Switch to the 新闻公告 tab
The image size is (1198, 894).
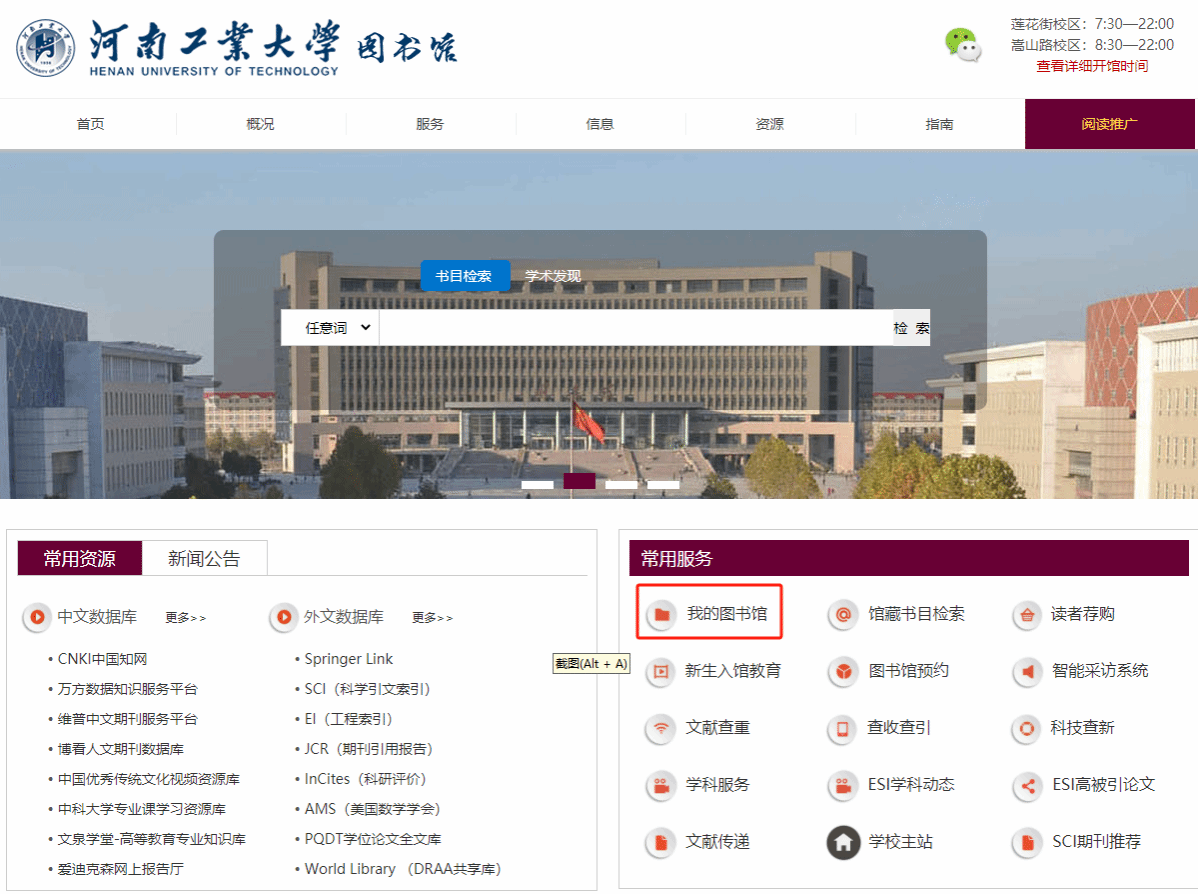tap(204, 559)
